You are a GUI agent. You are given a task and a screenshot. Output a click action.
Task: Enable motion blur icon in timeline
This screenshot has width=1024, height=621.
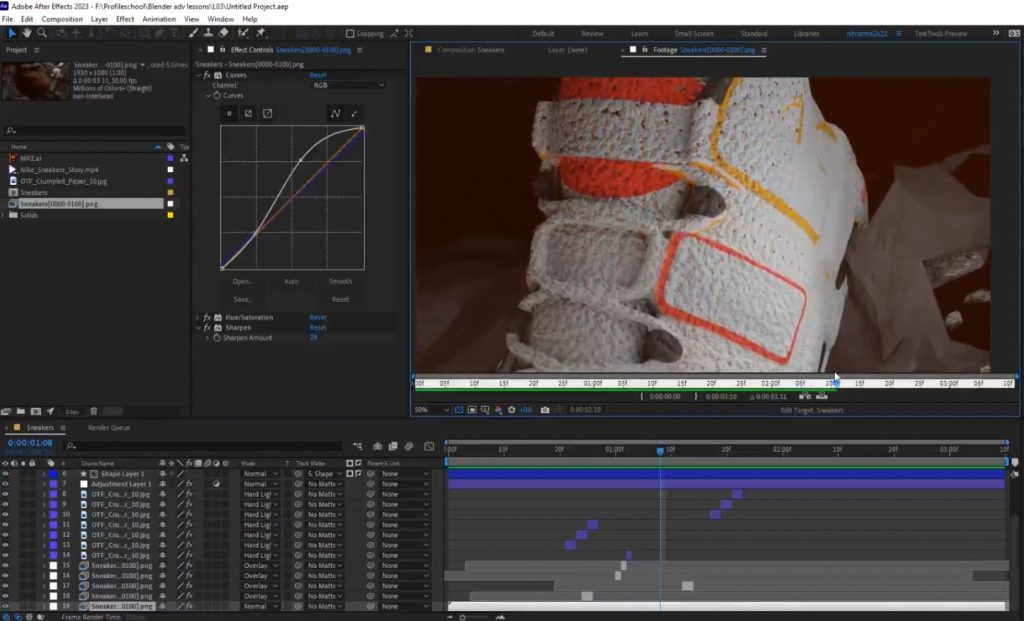pos(409,446)
